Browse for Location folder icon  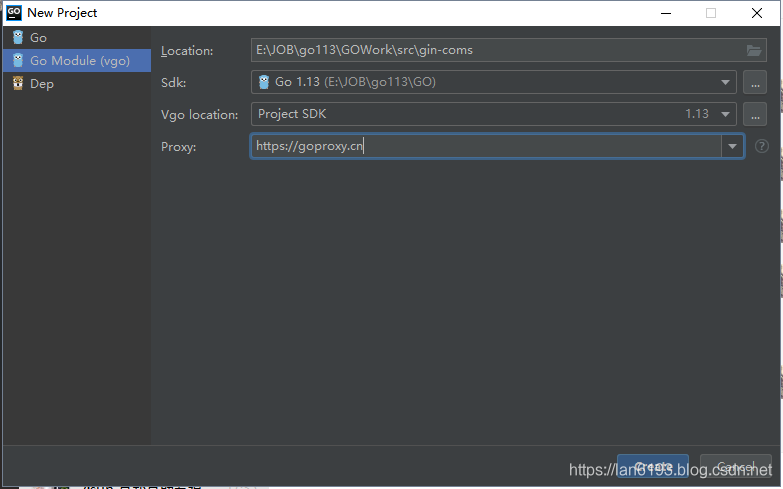tap(754, 50)
